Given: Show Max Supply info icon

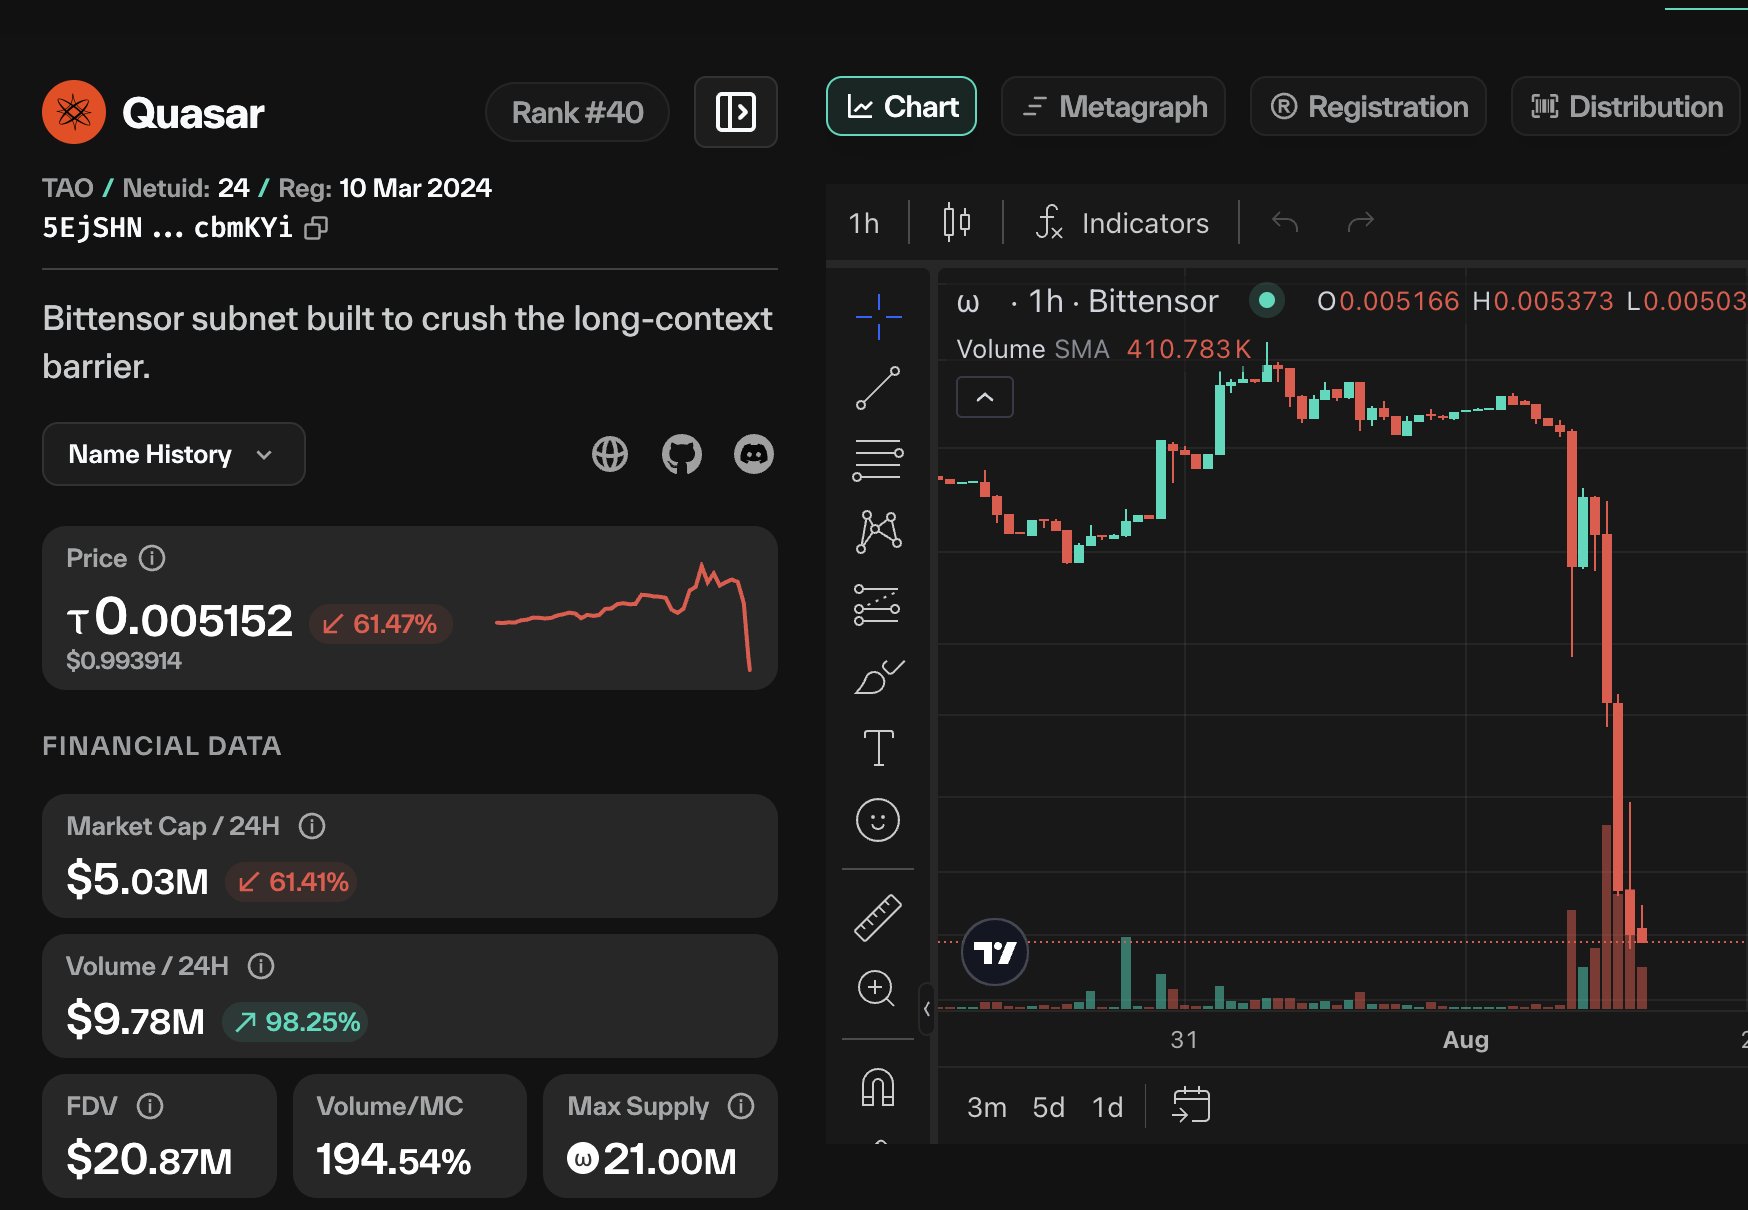Looking at the screenshot, I should click(741, 1106).
